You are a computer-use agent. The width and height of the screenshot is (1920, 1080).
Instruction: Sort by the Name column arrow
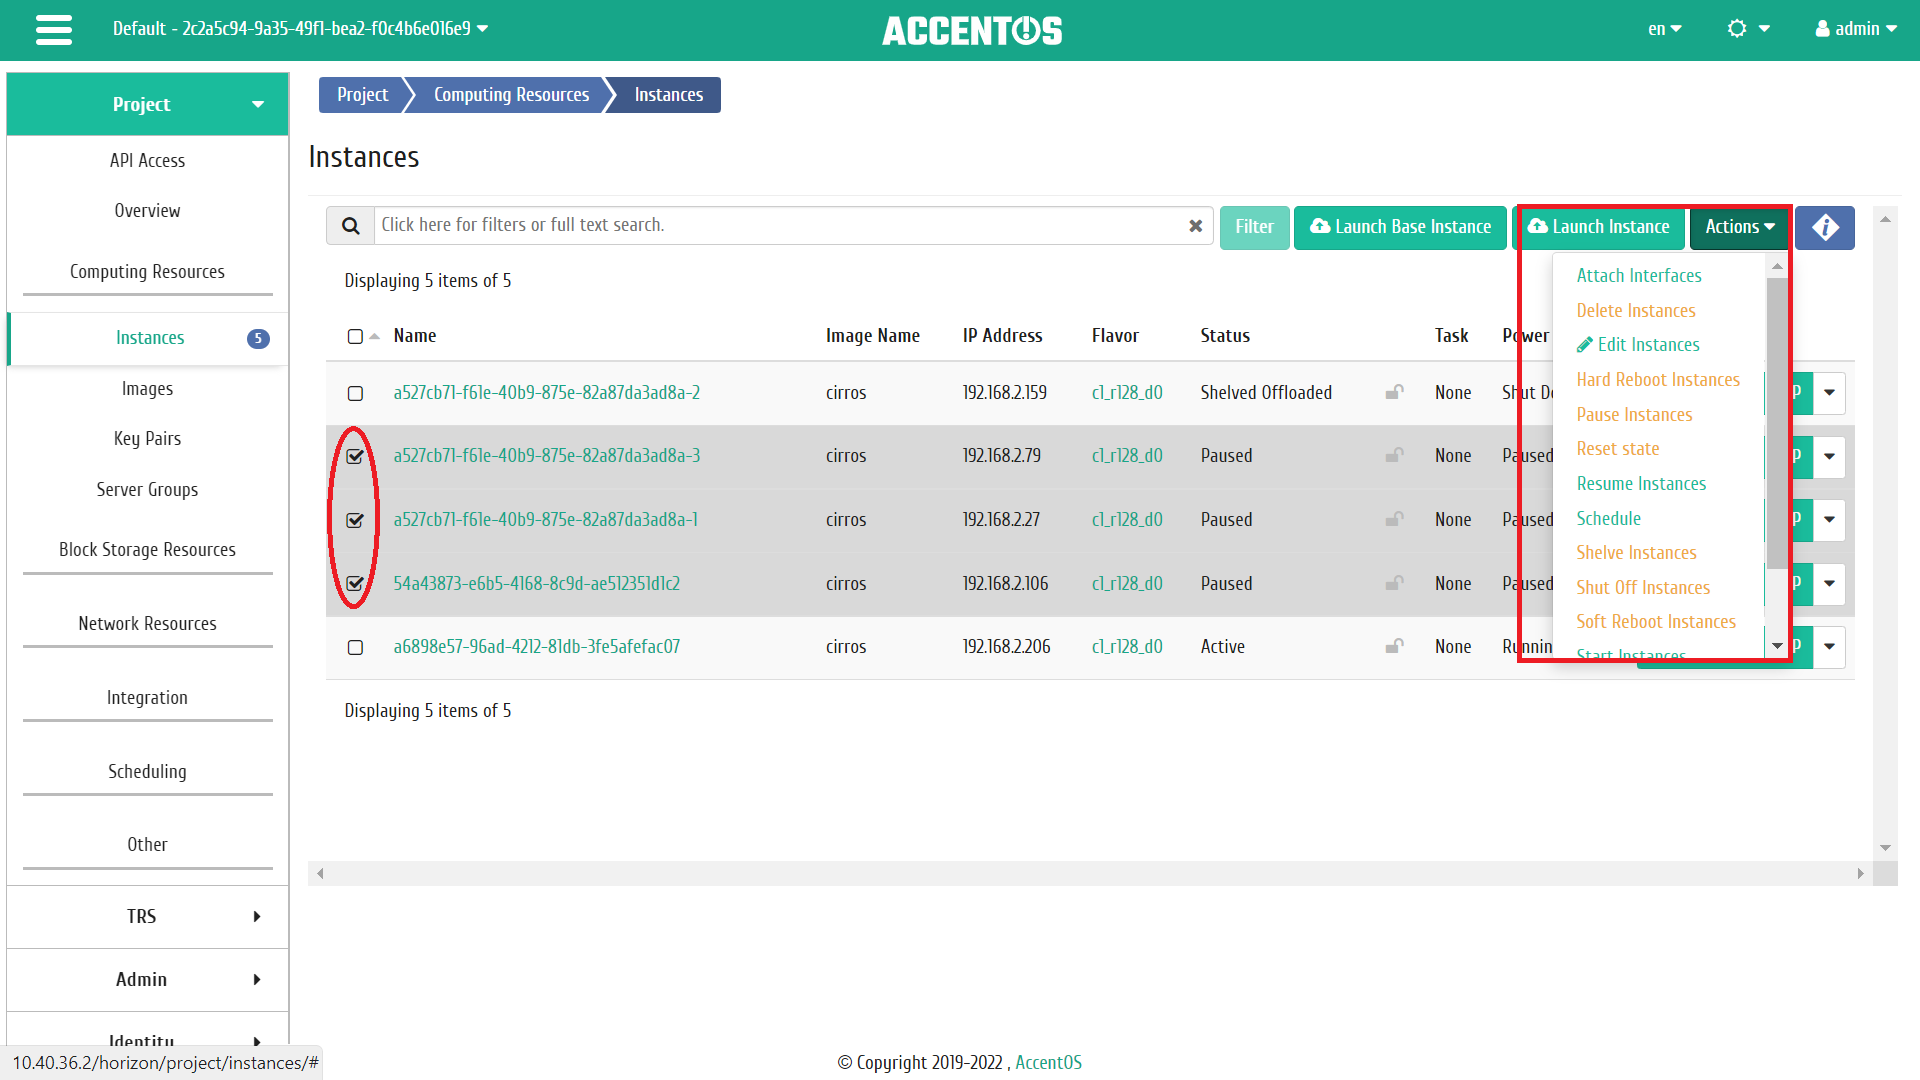(x=375, y=336)
